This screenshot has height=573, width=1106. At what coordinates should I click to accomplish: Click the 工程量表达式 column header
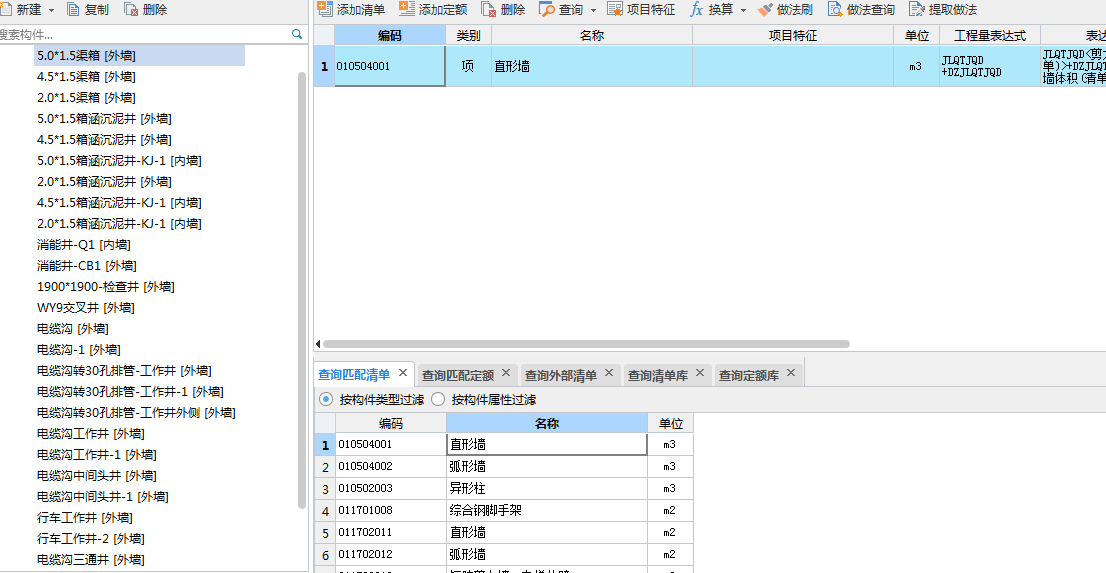990,35
